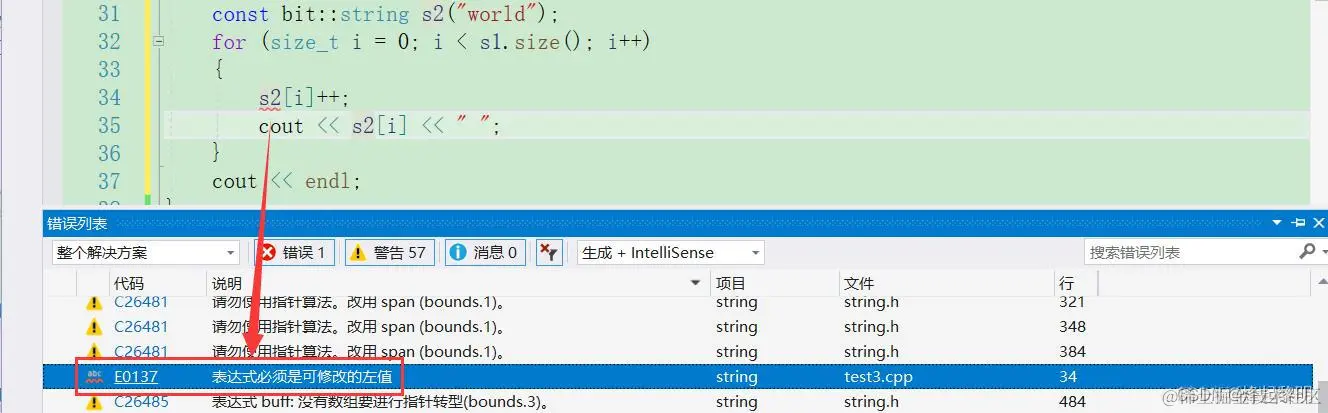The width and height of the screenshot is (1328, 413).
Task: Collapse the for loop block at line 32
Action: [158, 42]
